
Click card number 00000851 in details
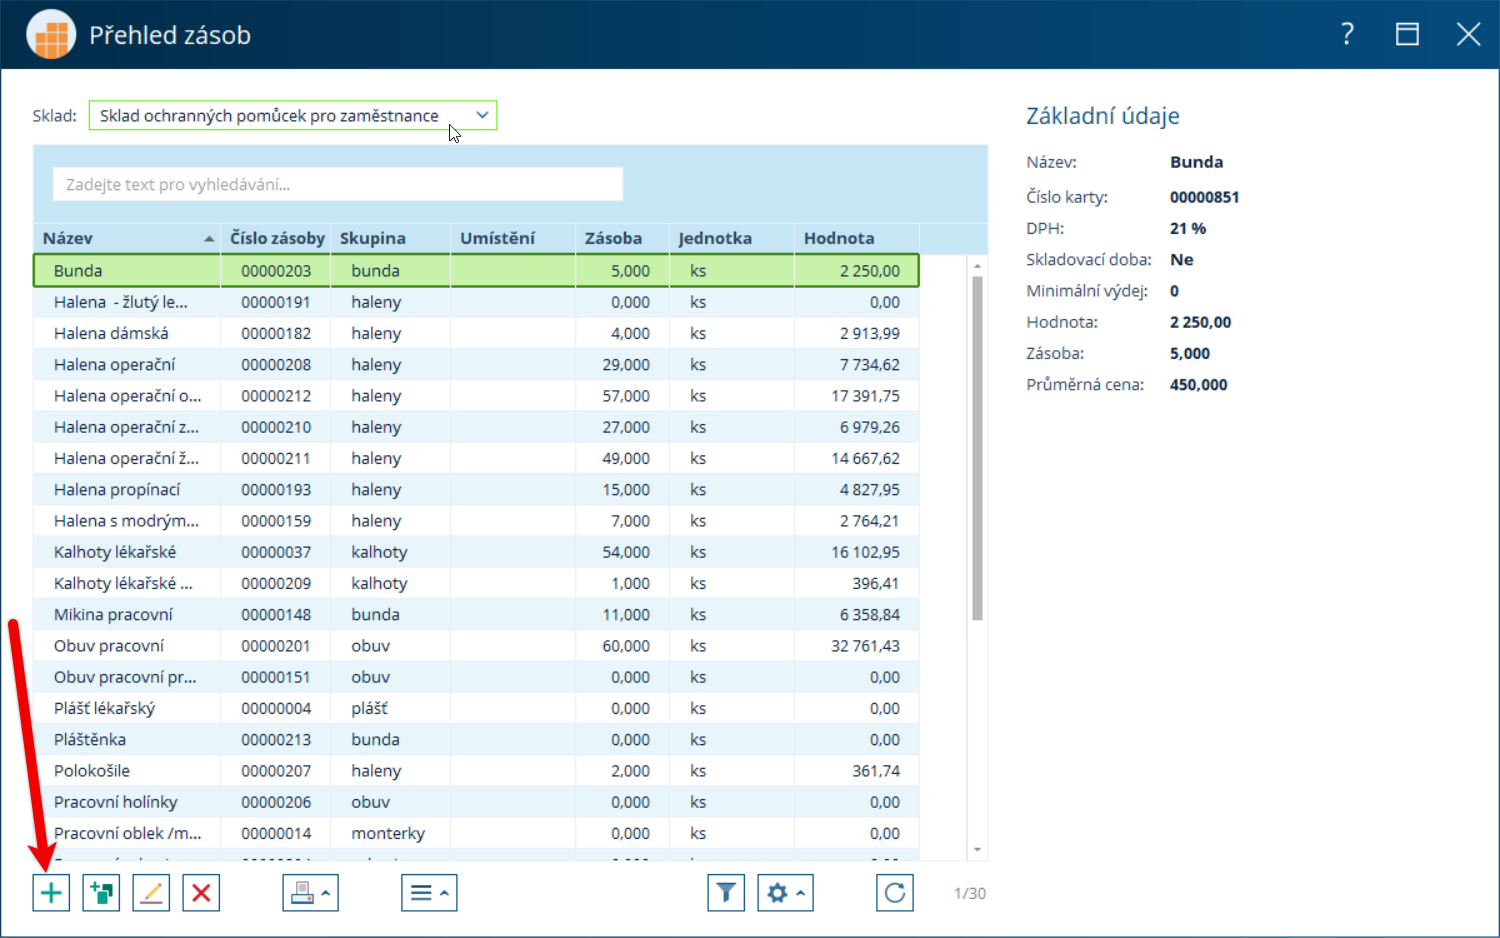click(x=1204, y=197)
